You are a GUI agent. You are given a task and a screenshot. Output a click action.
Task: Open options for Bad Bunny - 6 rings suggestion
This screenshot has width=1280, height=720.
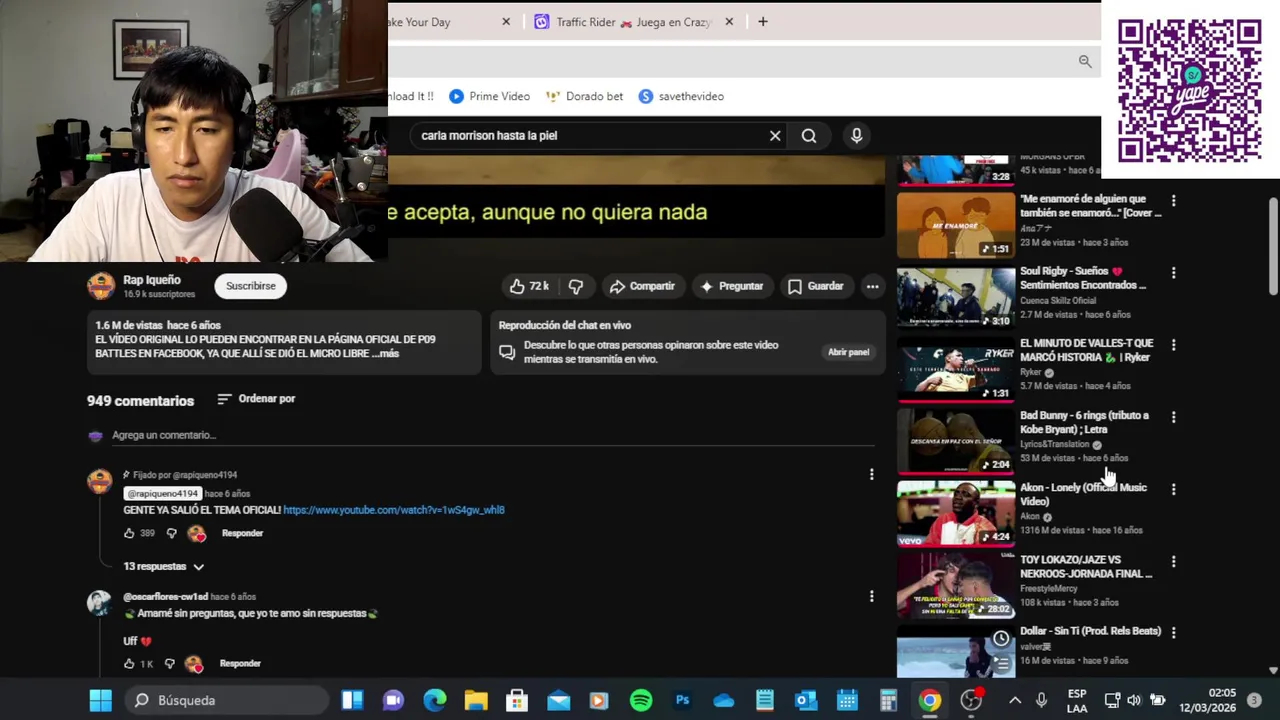coord(1173,417)
